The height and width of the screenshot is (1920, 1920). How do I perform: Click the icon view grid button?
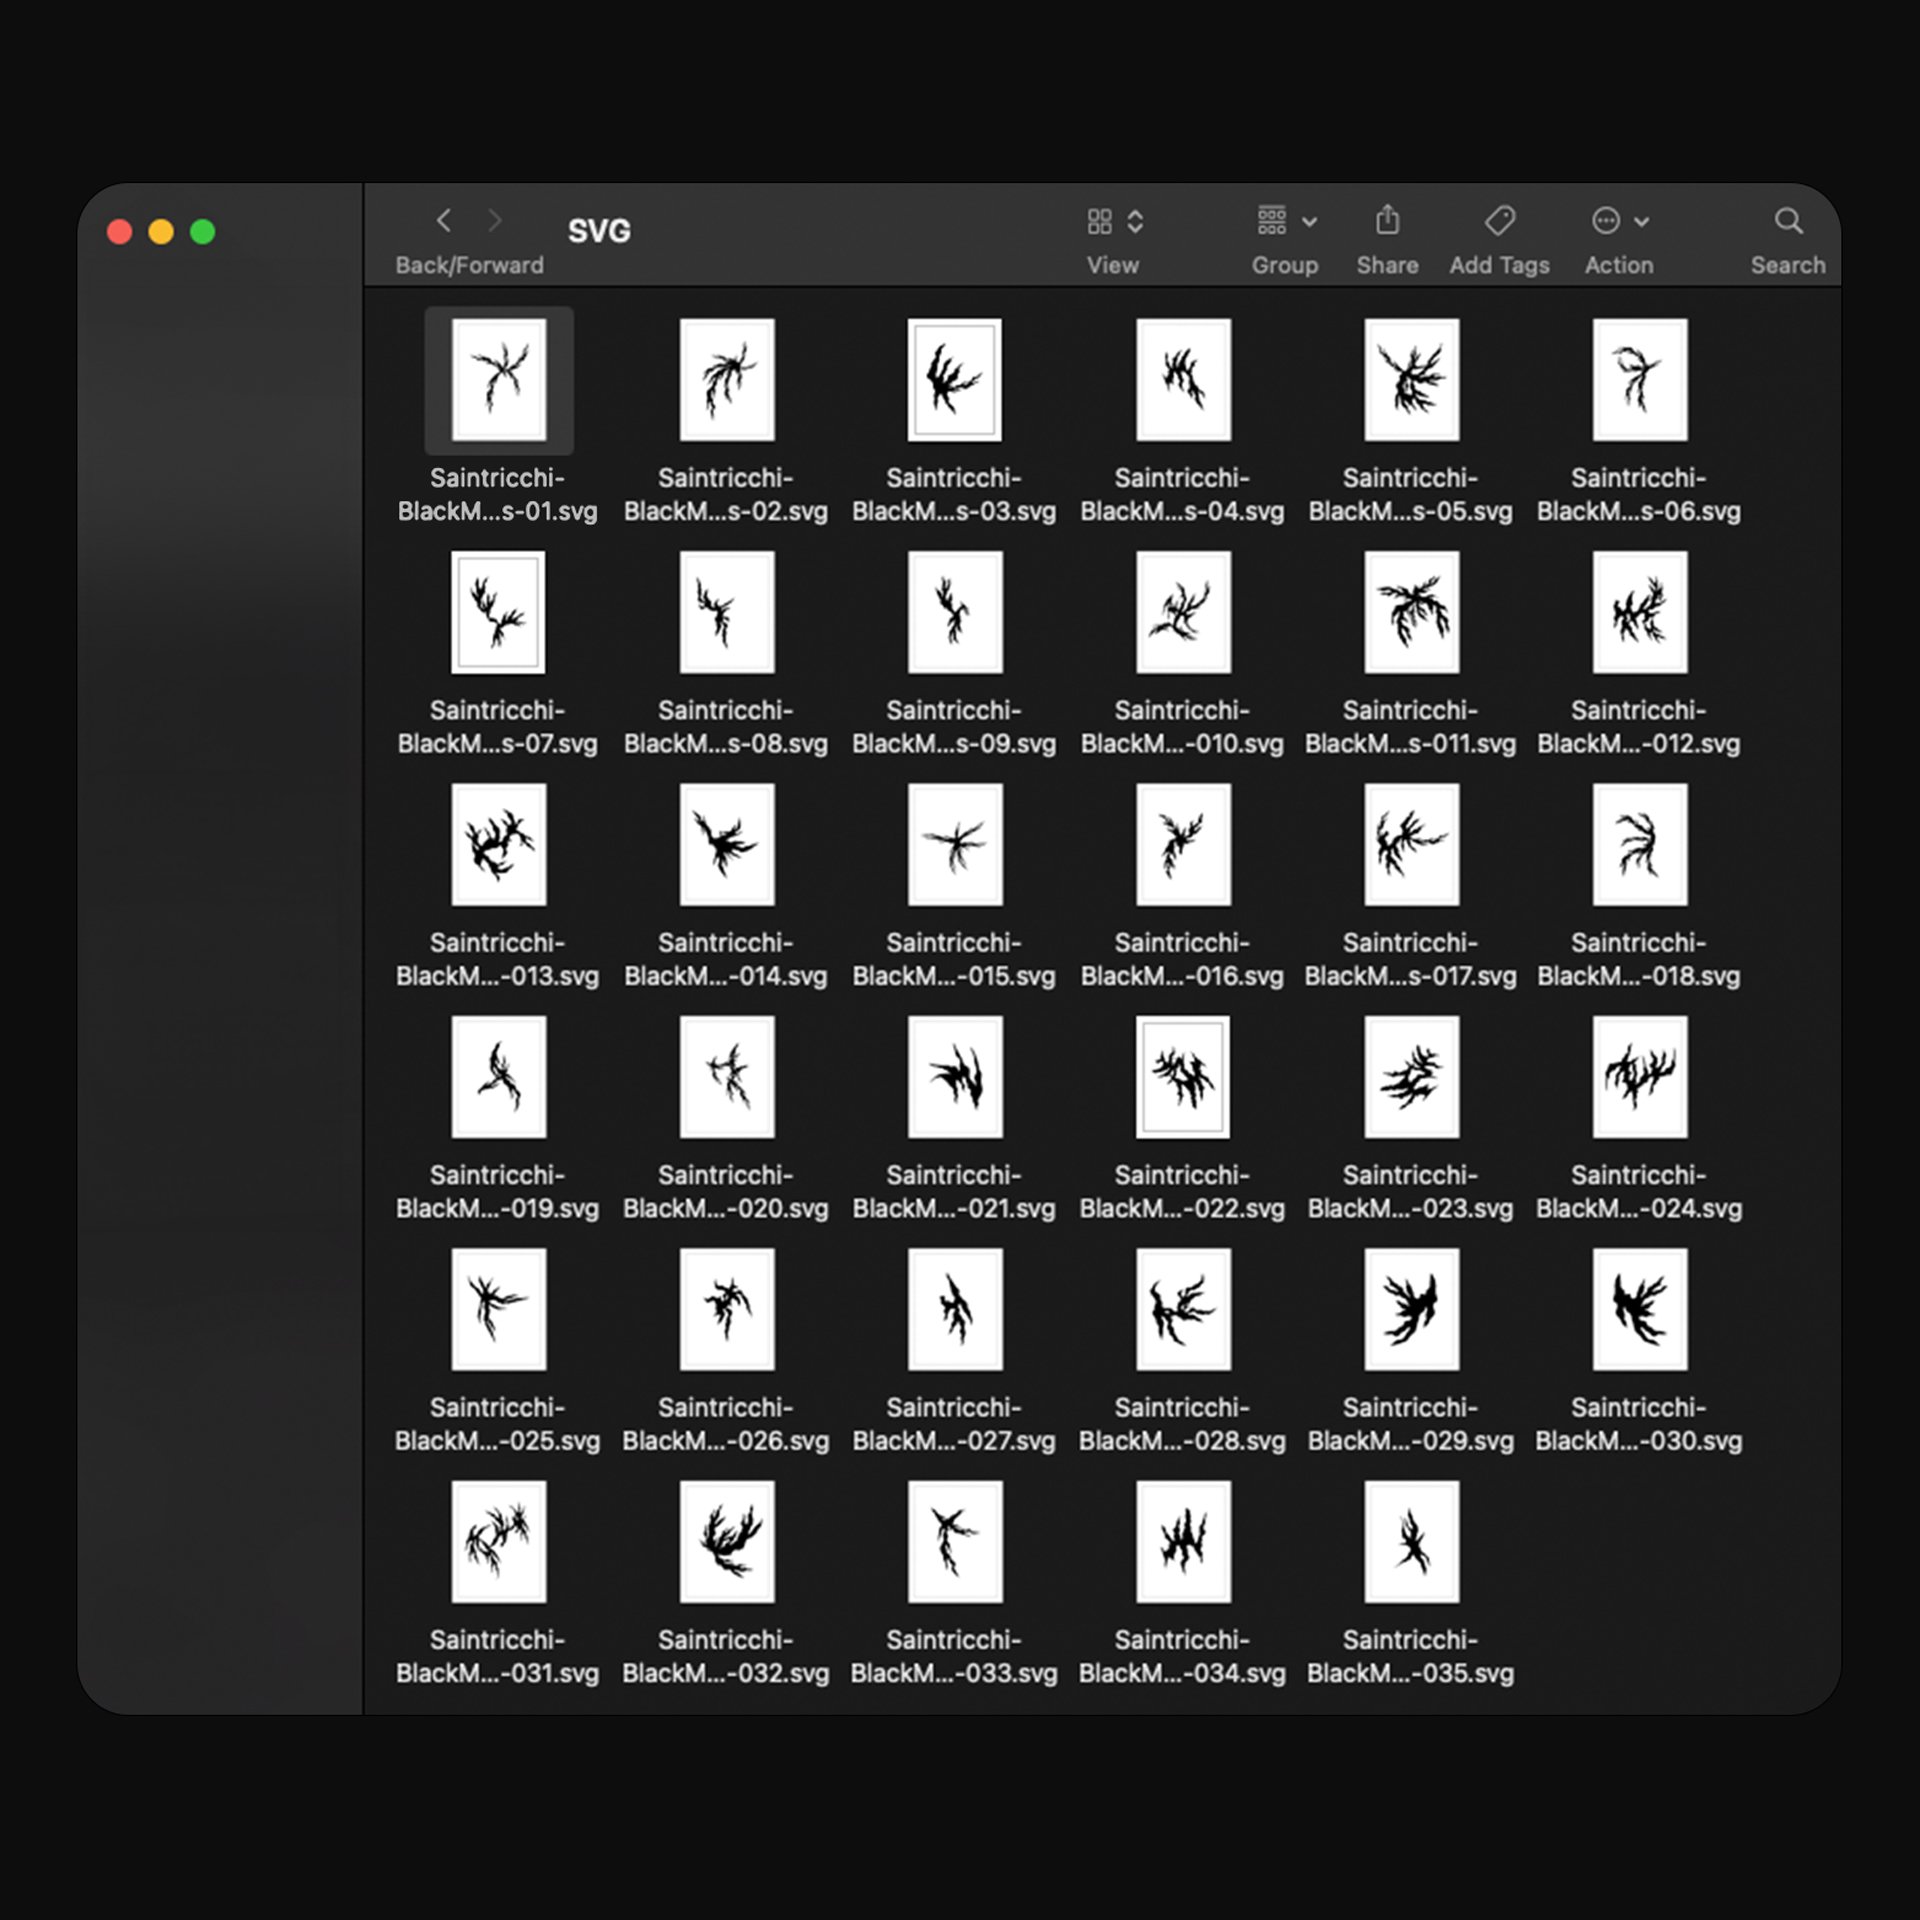click(1099, 221)
